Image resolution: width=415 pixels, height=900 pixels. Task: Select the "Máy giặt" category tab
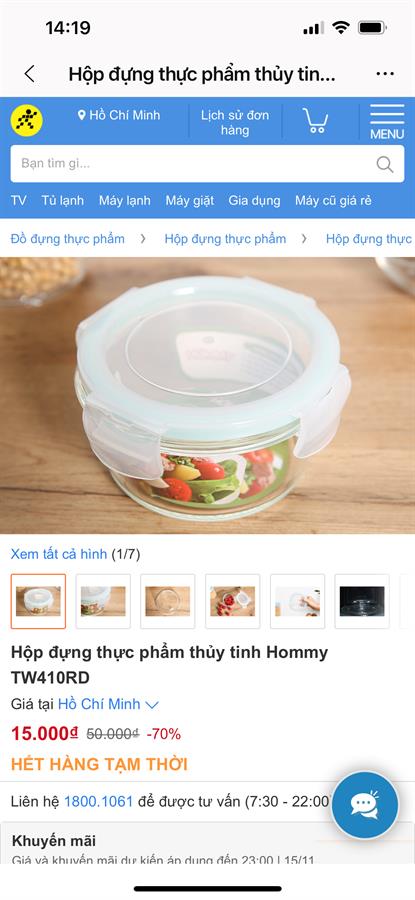click(x=189, y=200)
